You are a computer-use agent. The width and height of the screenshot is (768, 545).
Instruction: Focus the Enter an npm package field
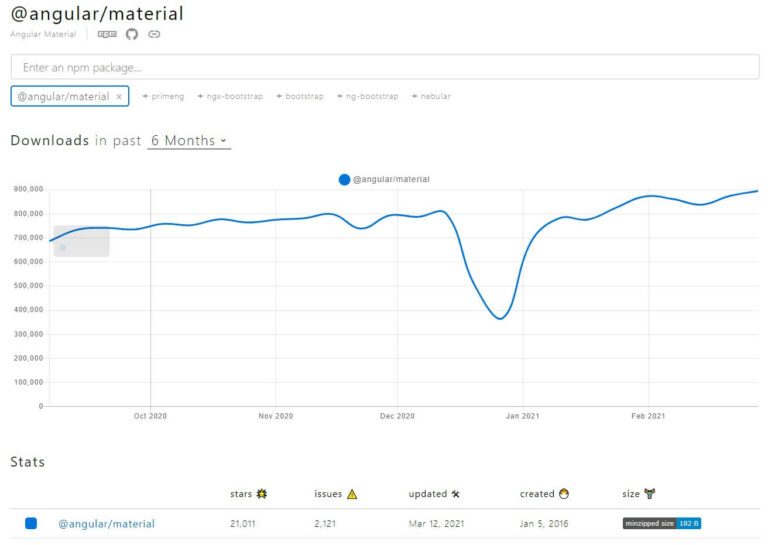tap(384, 67)
